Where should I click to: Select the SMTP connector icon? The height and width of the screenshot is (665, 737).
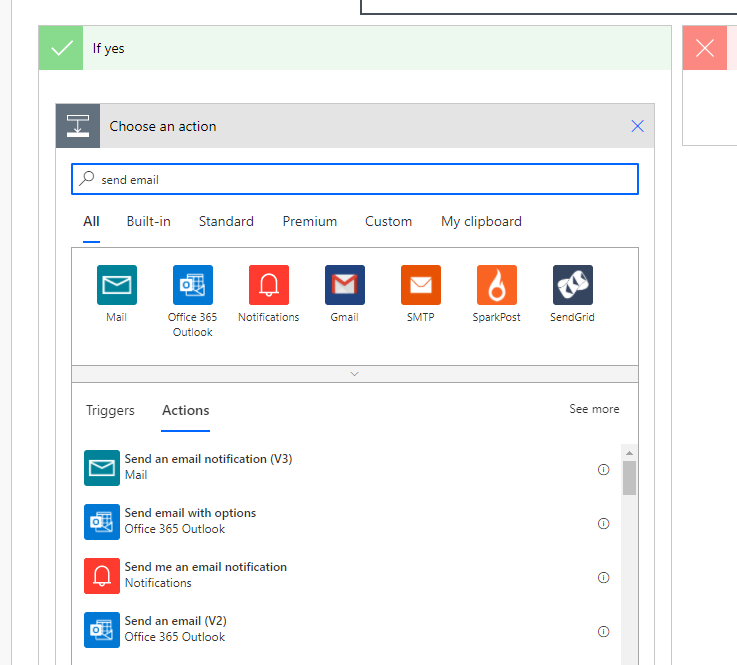click(x=421, y=285)
